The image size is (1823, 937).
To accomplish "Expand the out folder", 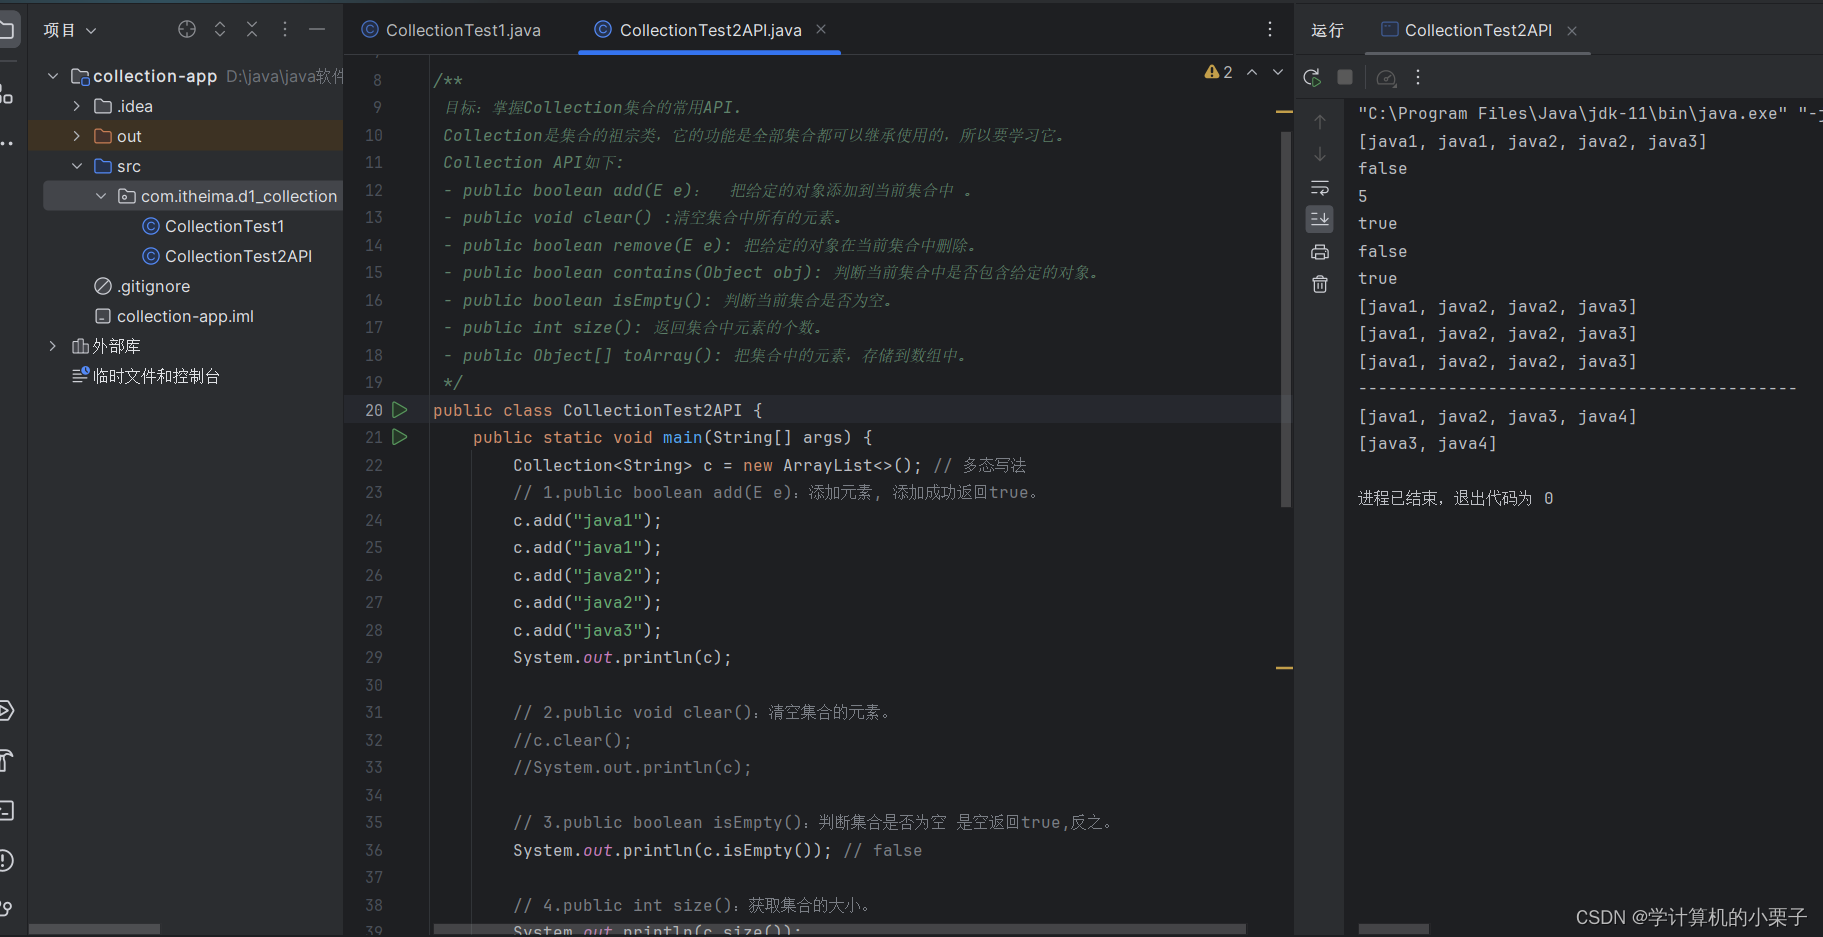I will click(77, 136).
